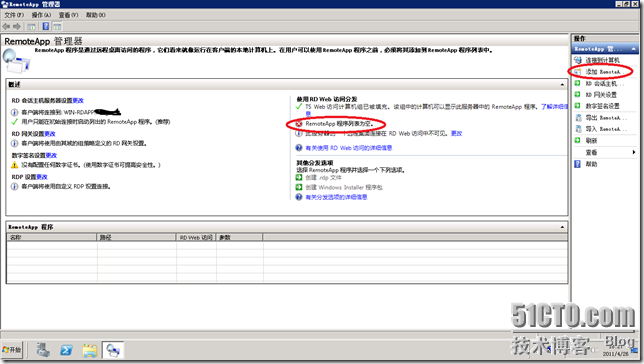Click the 帮助 action question-mark icon

point(577,164)
